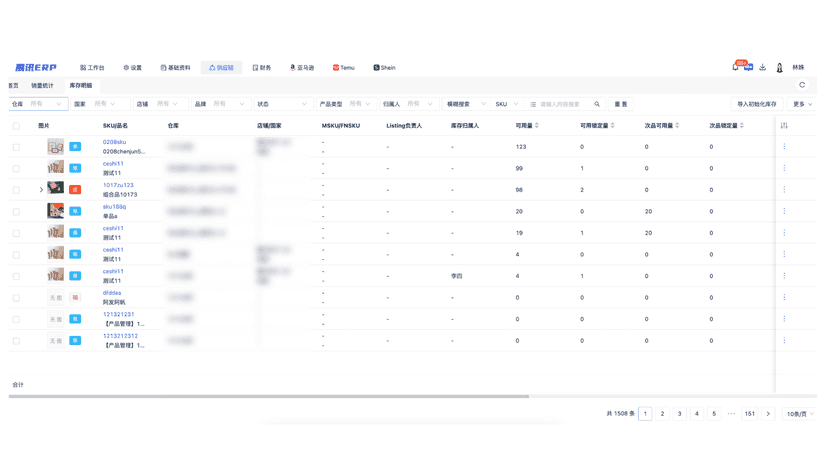Open the notification bell icon
The width and height of the screenshot is (828, 466).
point(735,67)
